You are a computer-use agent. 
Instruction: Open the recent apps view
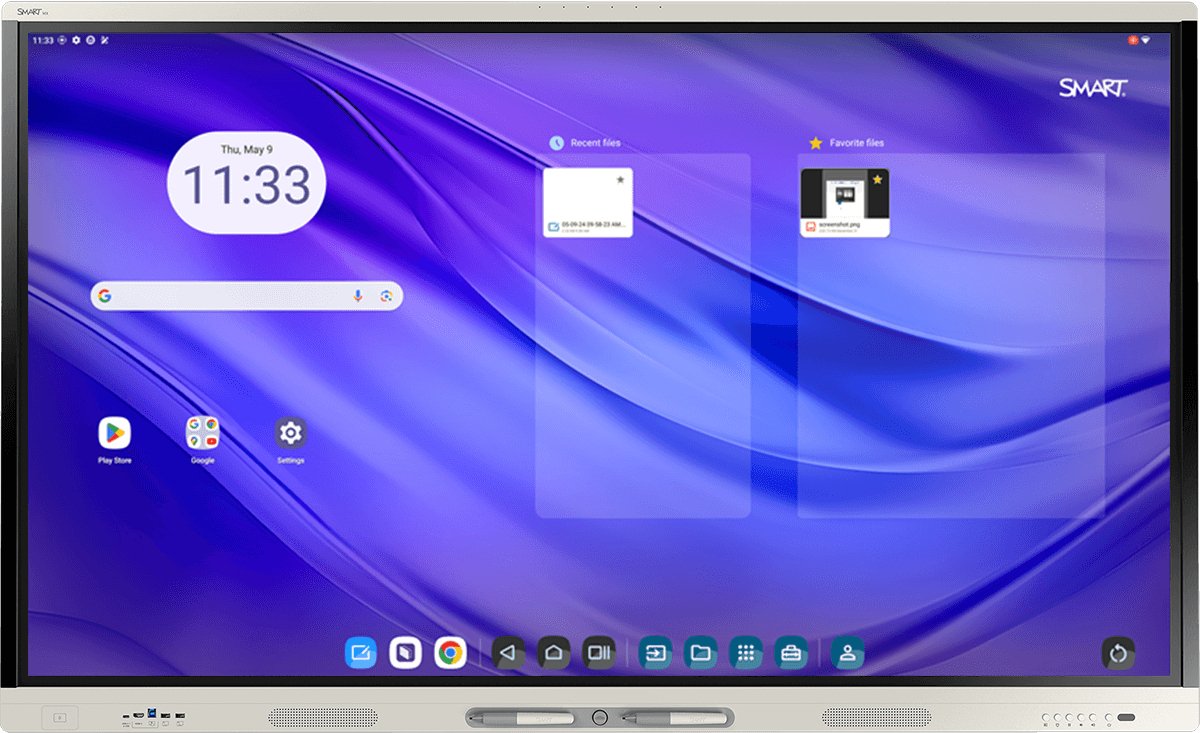pyautogui.click(x=598, y=652)
